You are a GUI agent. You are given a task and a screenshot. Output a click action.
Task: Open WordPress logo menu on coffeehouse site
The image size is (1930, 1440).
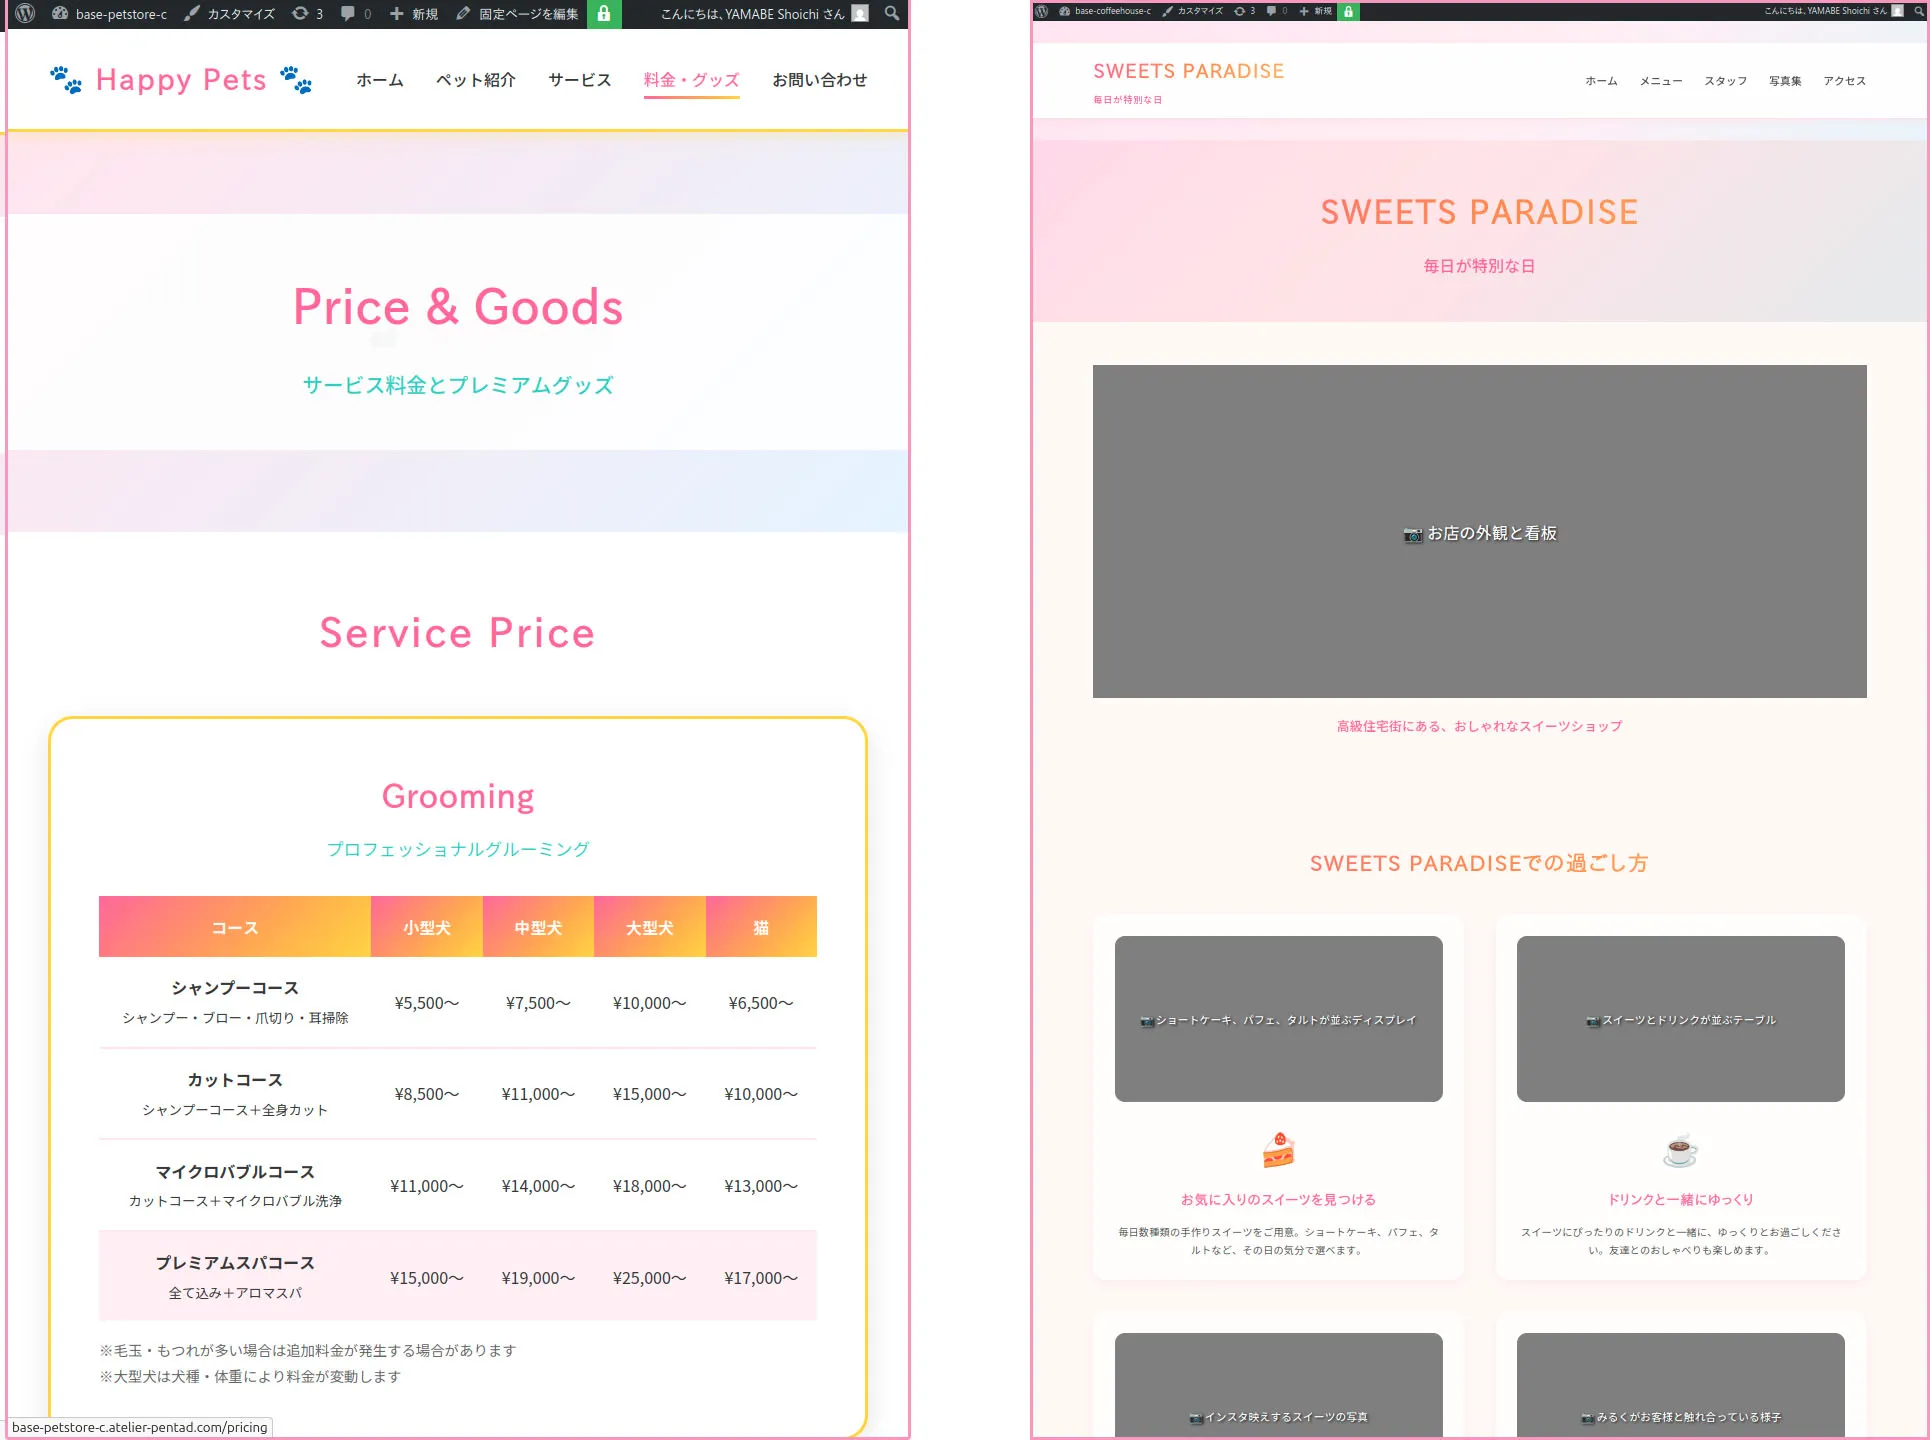[x=1042, y=11]
